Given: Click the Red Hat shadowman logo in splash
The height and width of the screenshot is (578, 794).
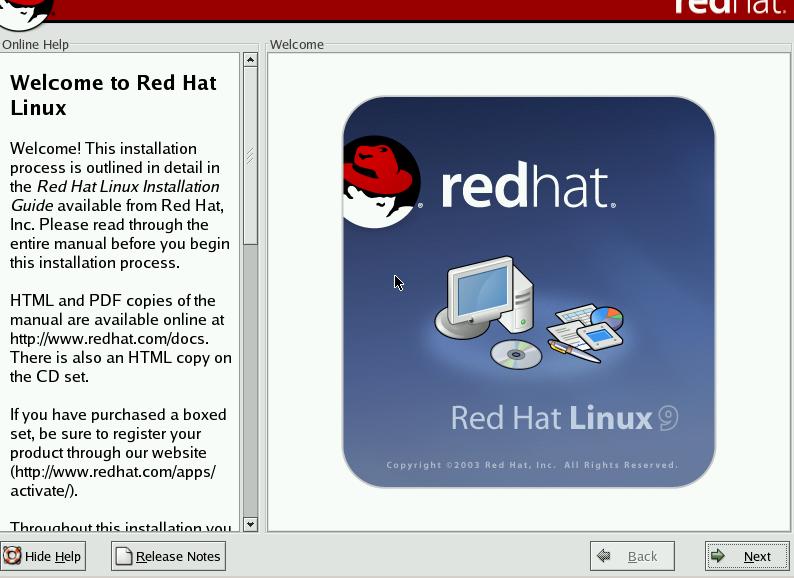Looking at the screenshot, I should [381, 181].
